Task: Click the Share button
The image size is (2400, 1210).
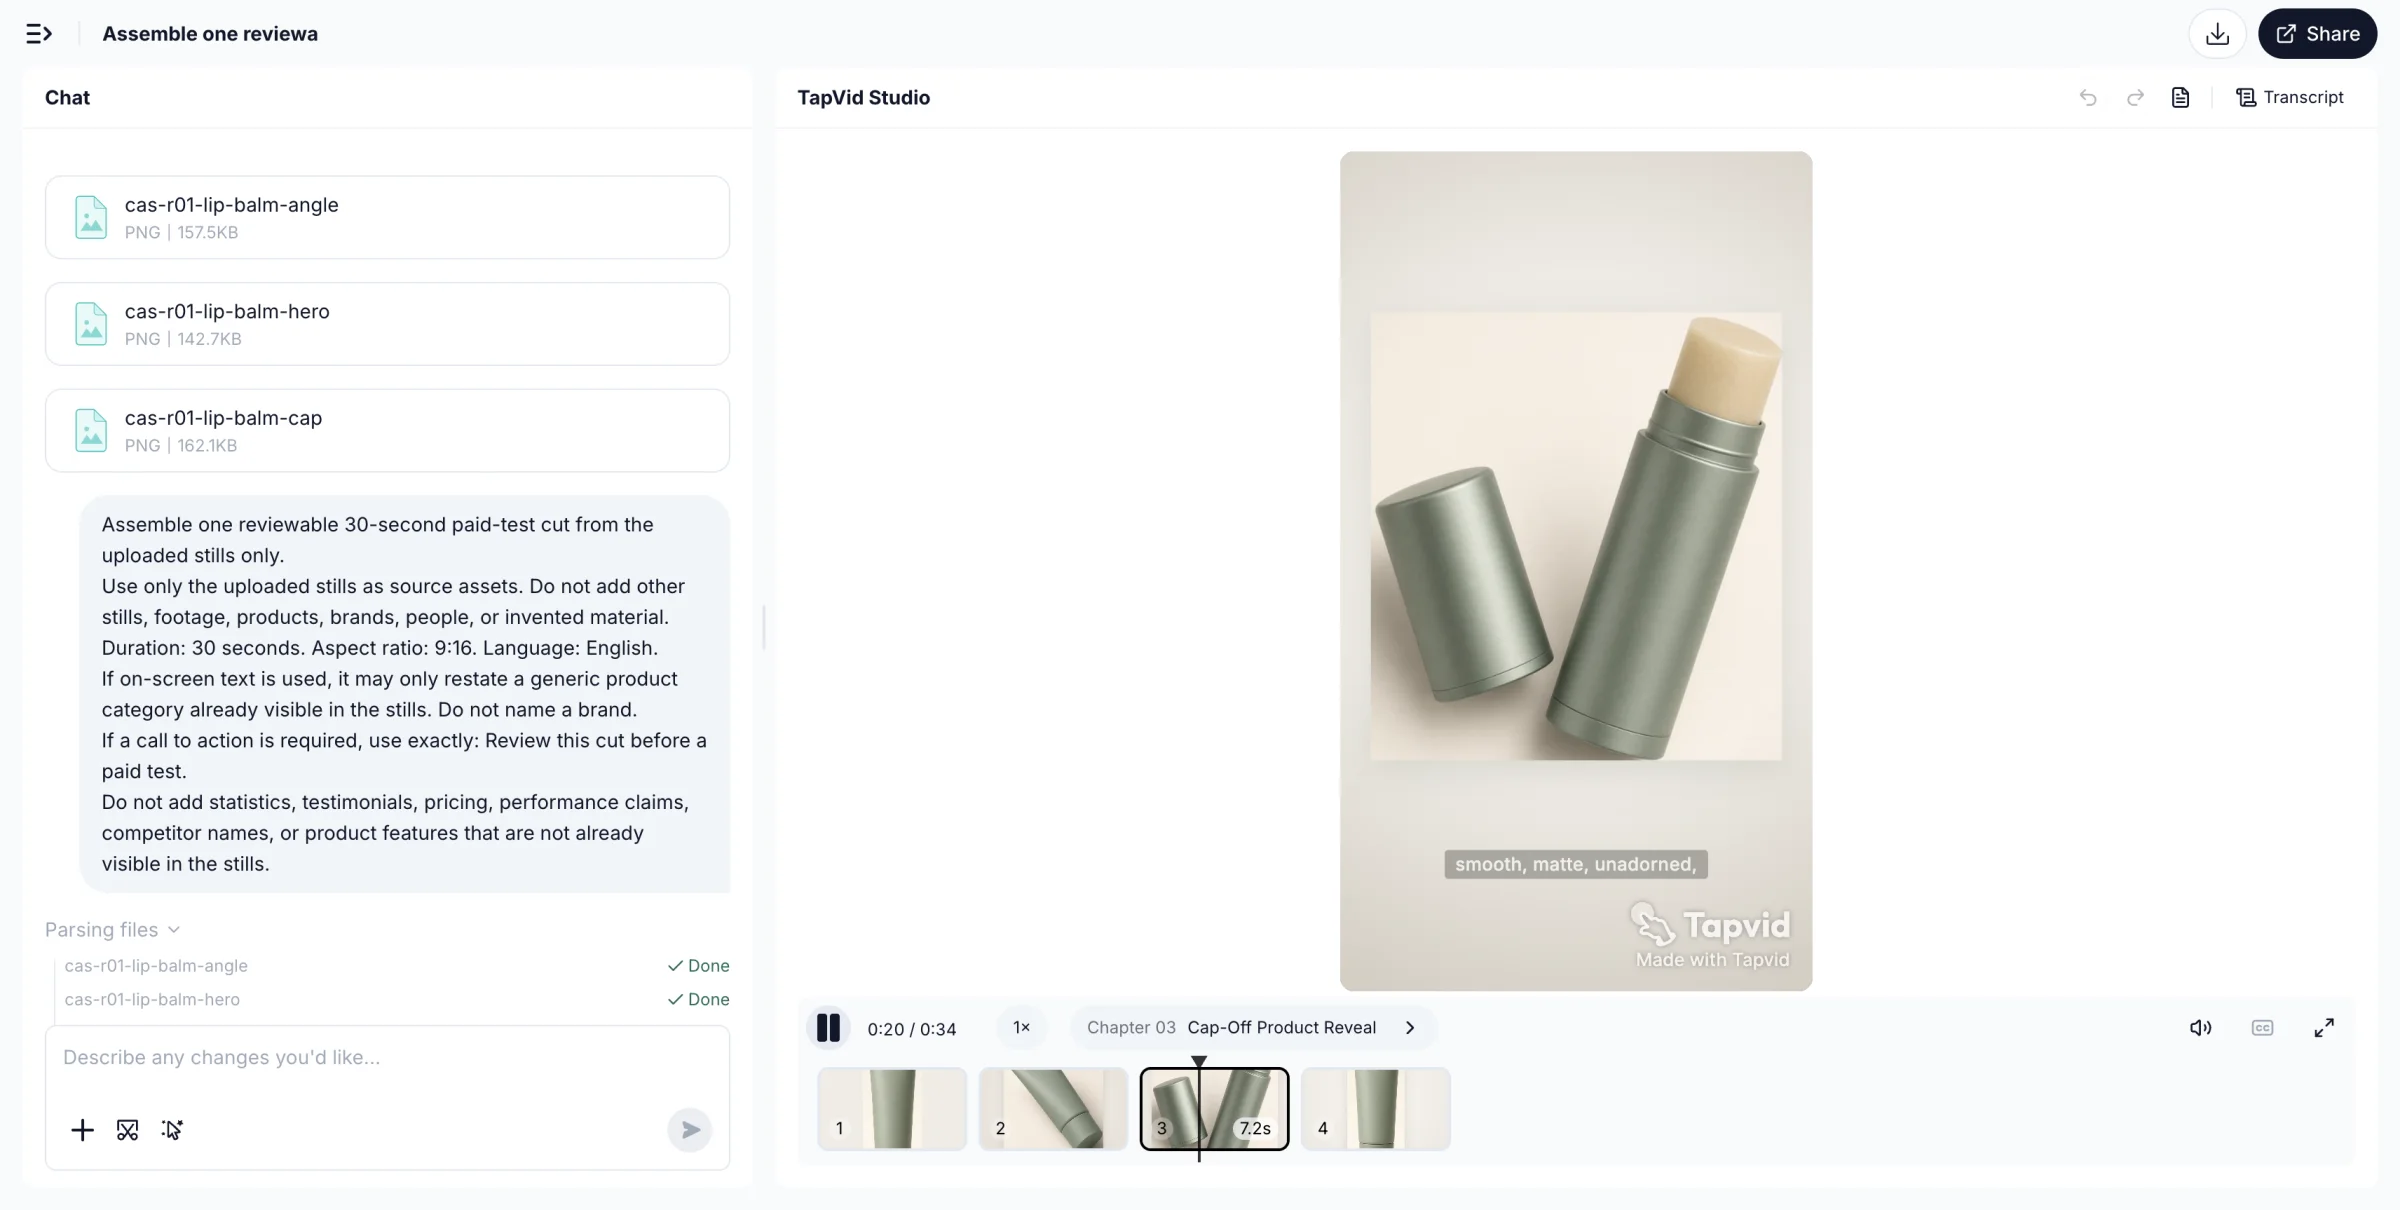Action: (x=2317, y=34)
